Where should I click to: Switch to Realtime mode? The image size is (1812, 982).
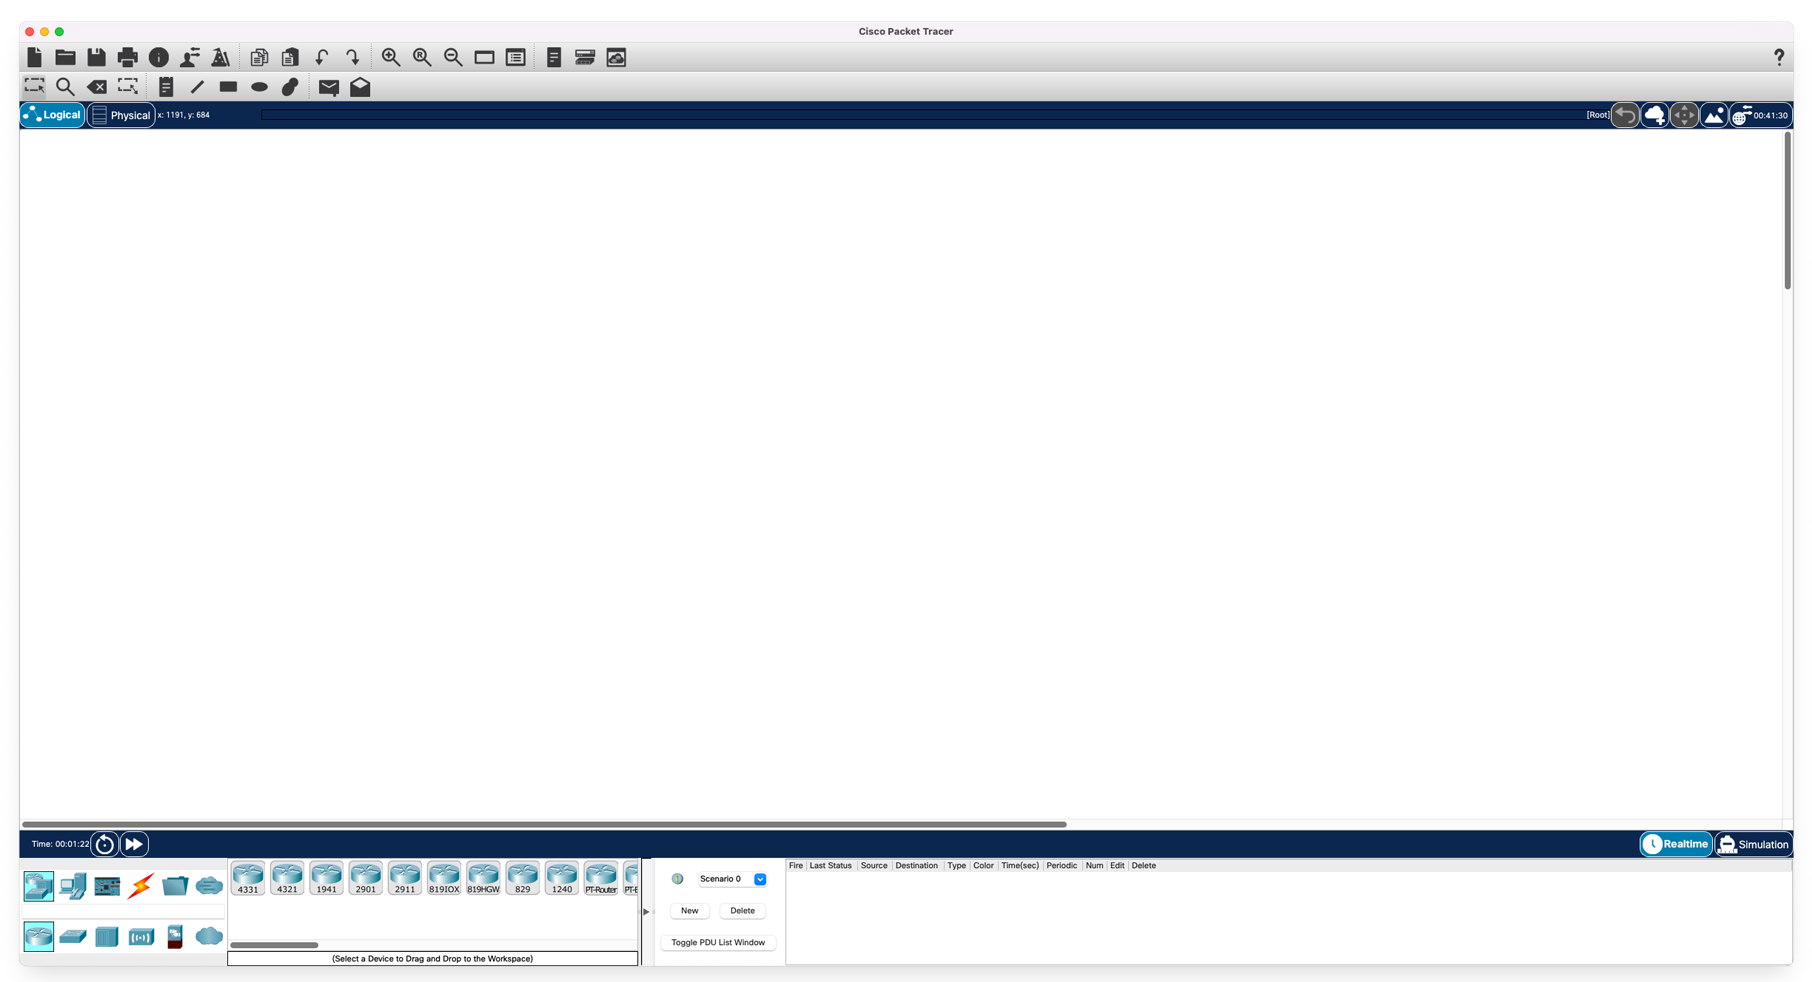pos(1676,844)
